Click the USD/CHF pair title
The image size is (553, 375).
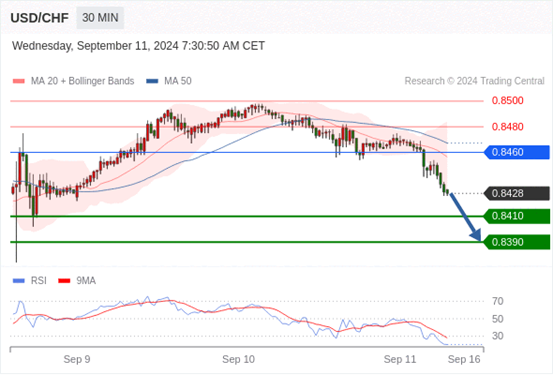click(40, 18)
